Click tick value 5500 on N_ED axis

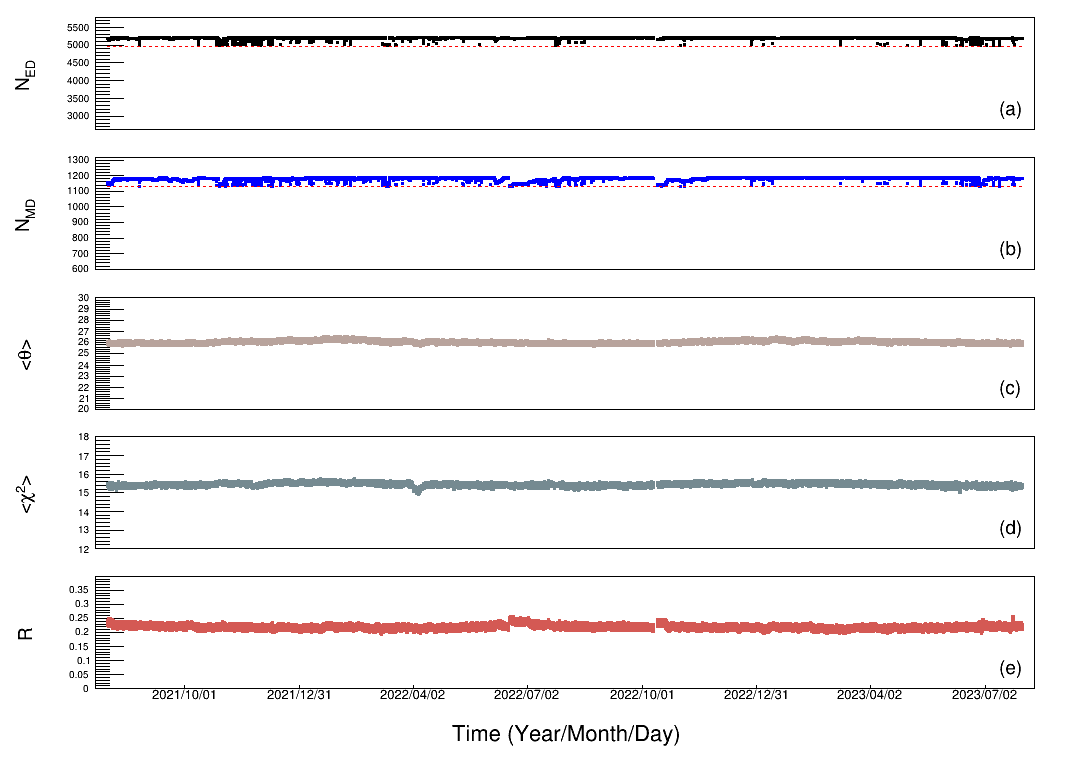pyautogui.click(x=78, y=28)
